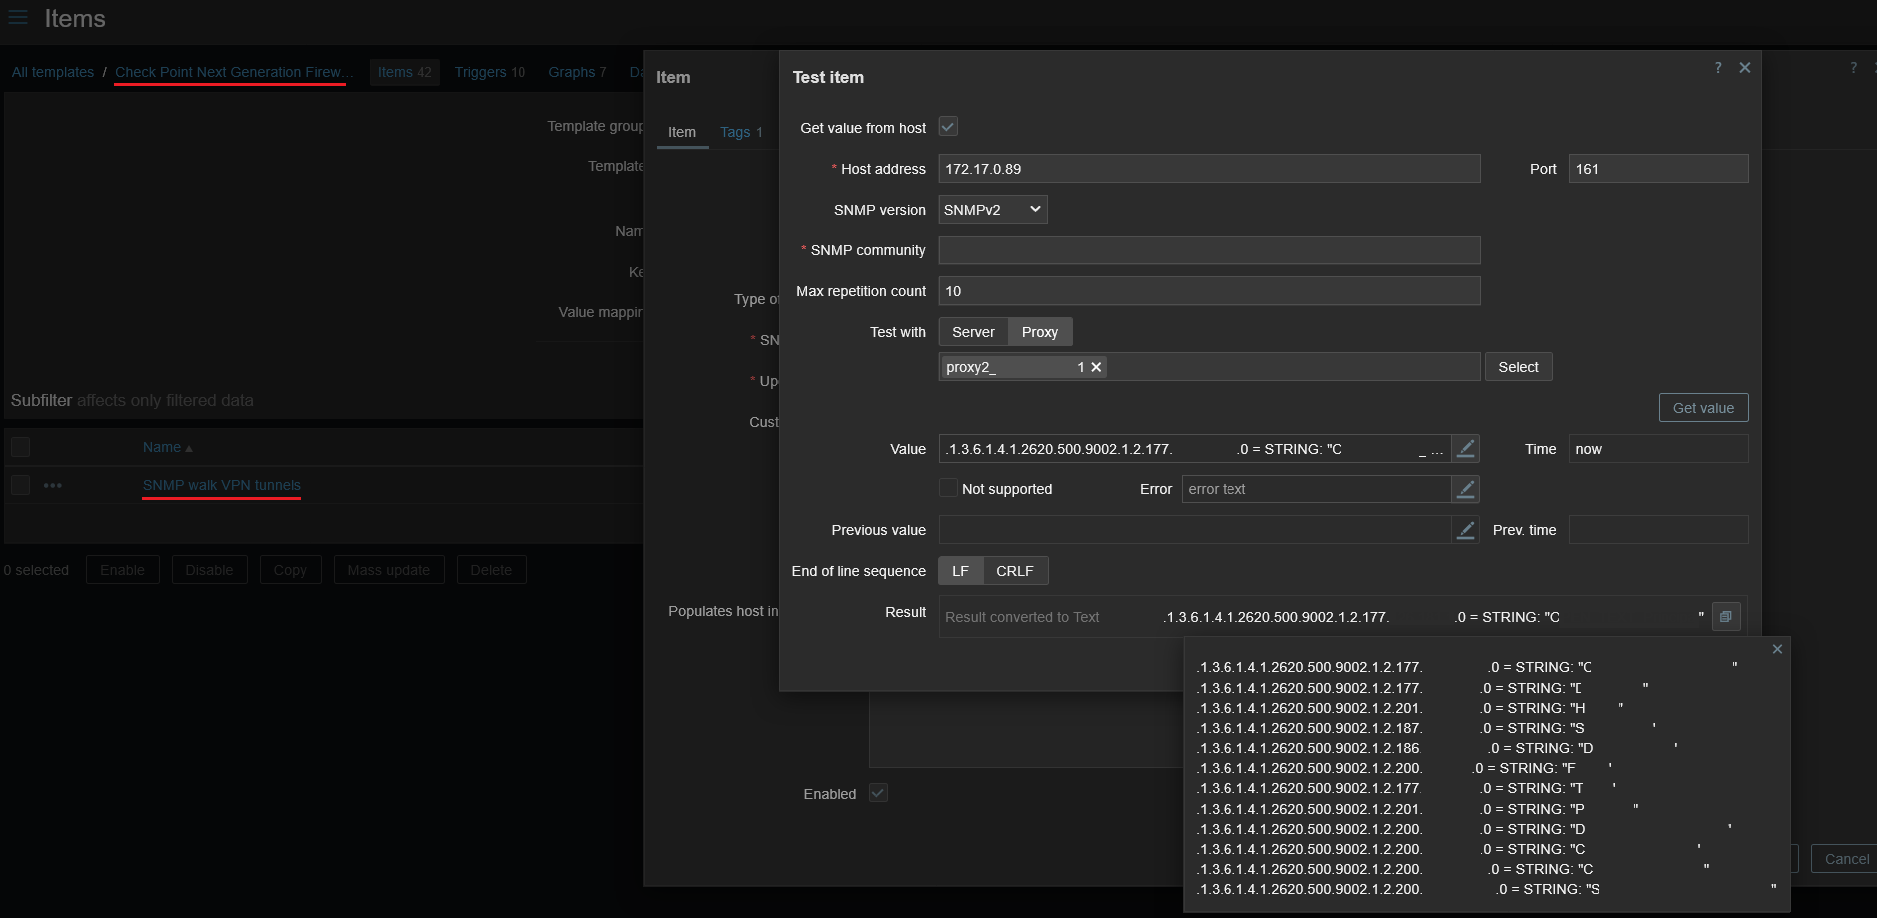Click the pencil icon beside Error field
Screen dimensions: 1878x918
tap(1465, 489)
